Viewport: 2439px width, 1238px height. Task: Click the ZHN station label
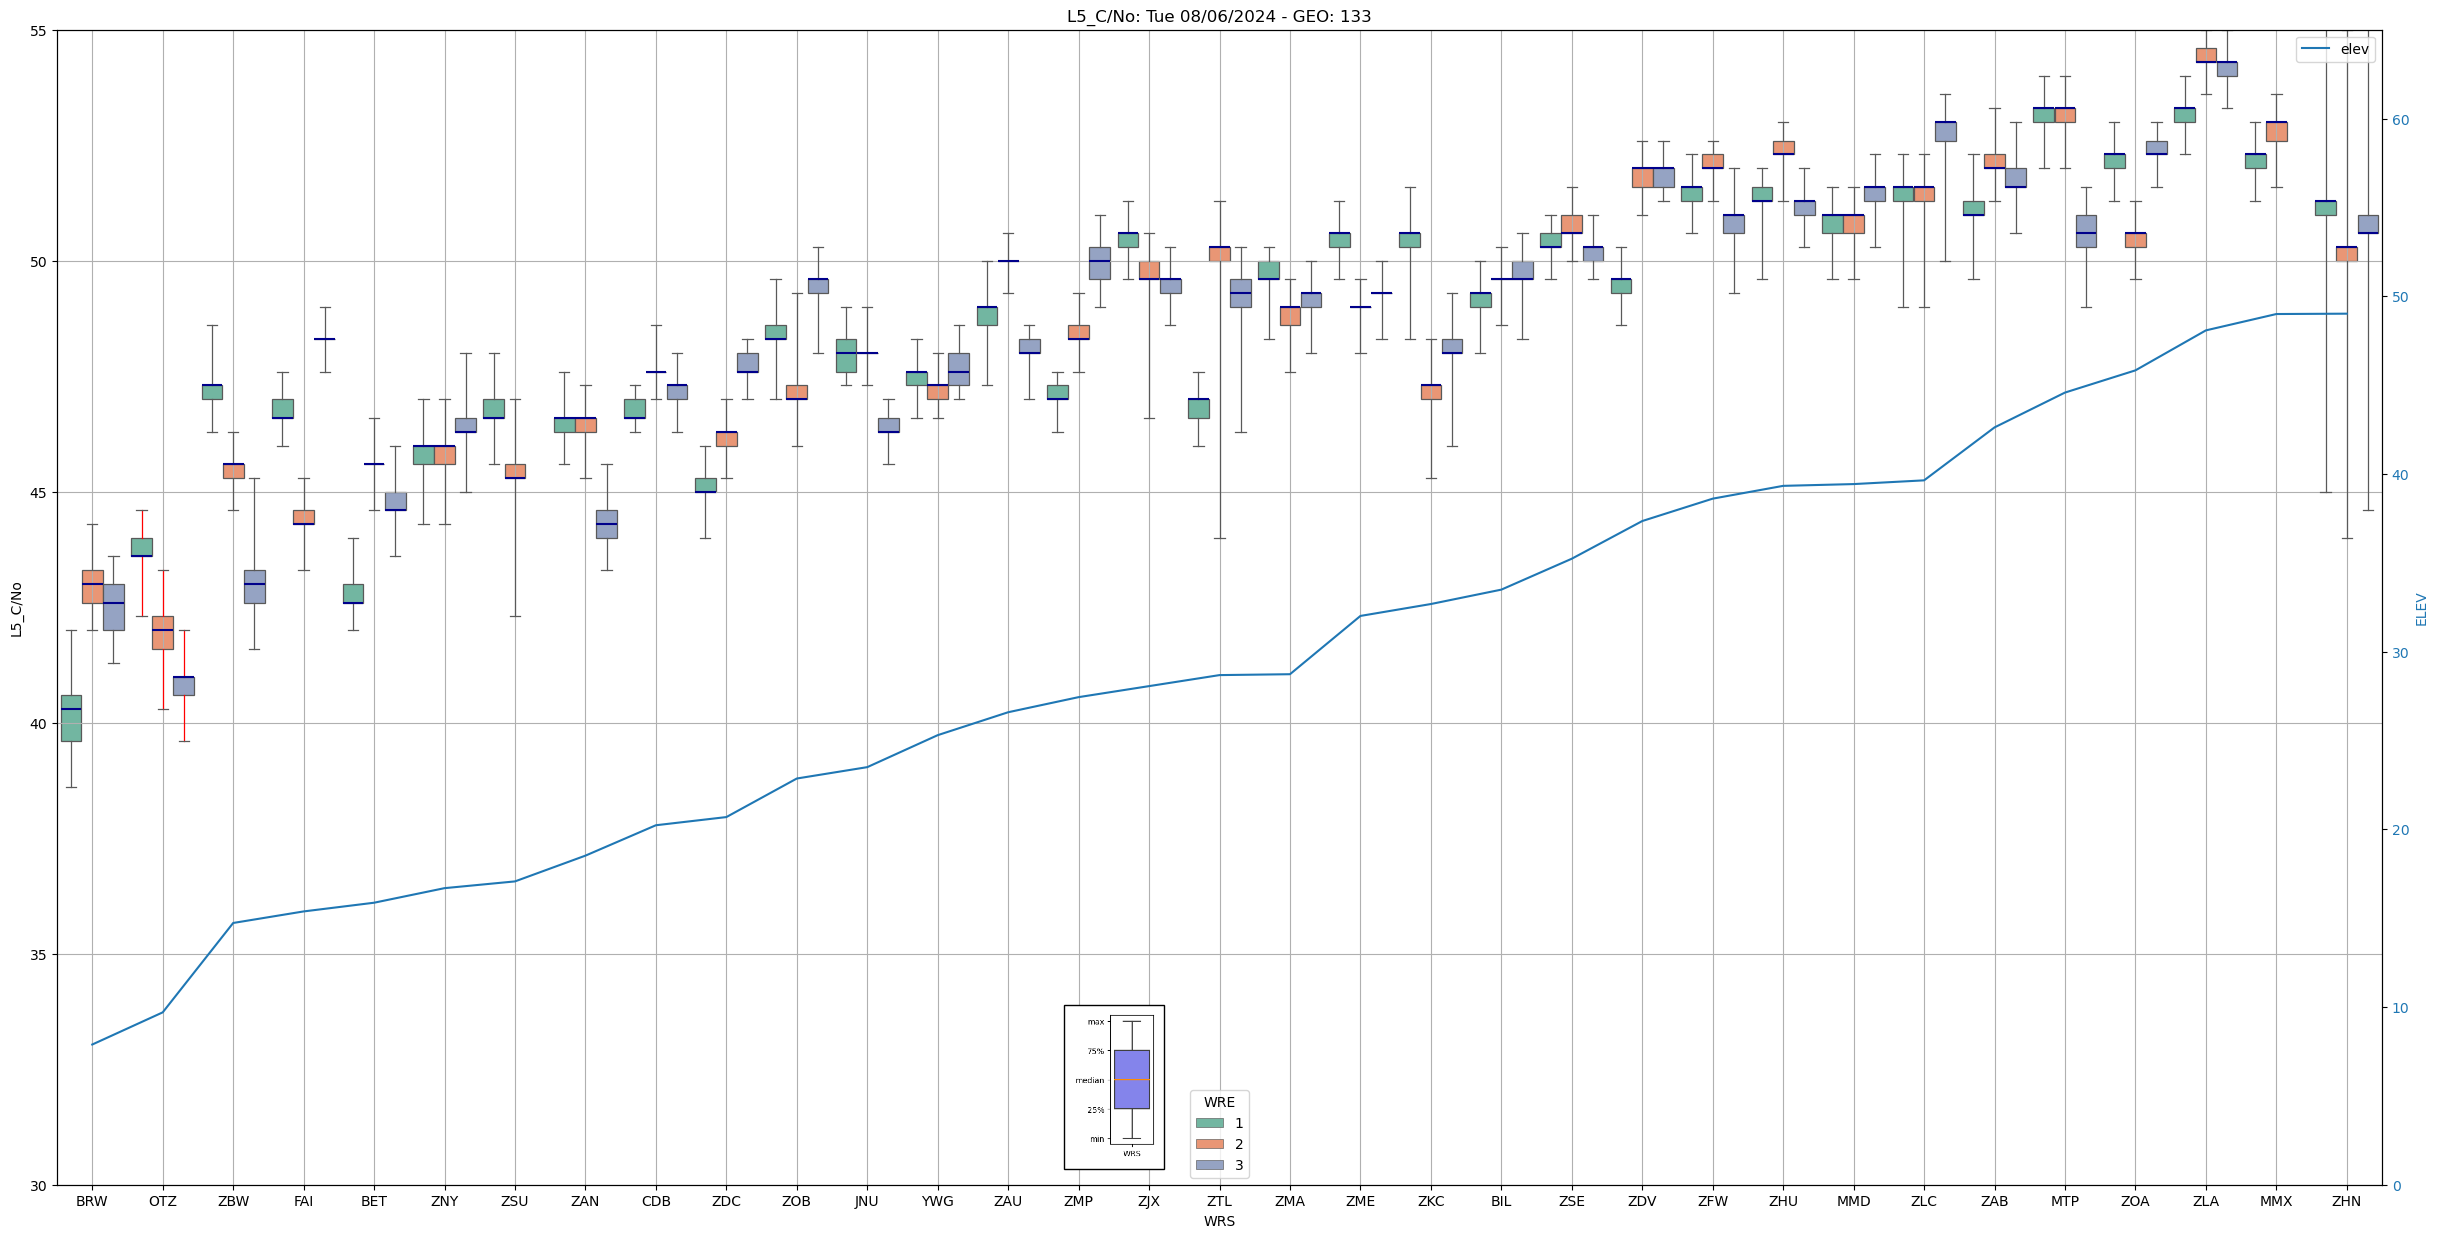pyautogui.click(x=2346, y=1201)
